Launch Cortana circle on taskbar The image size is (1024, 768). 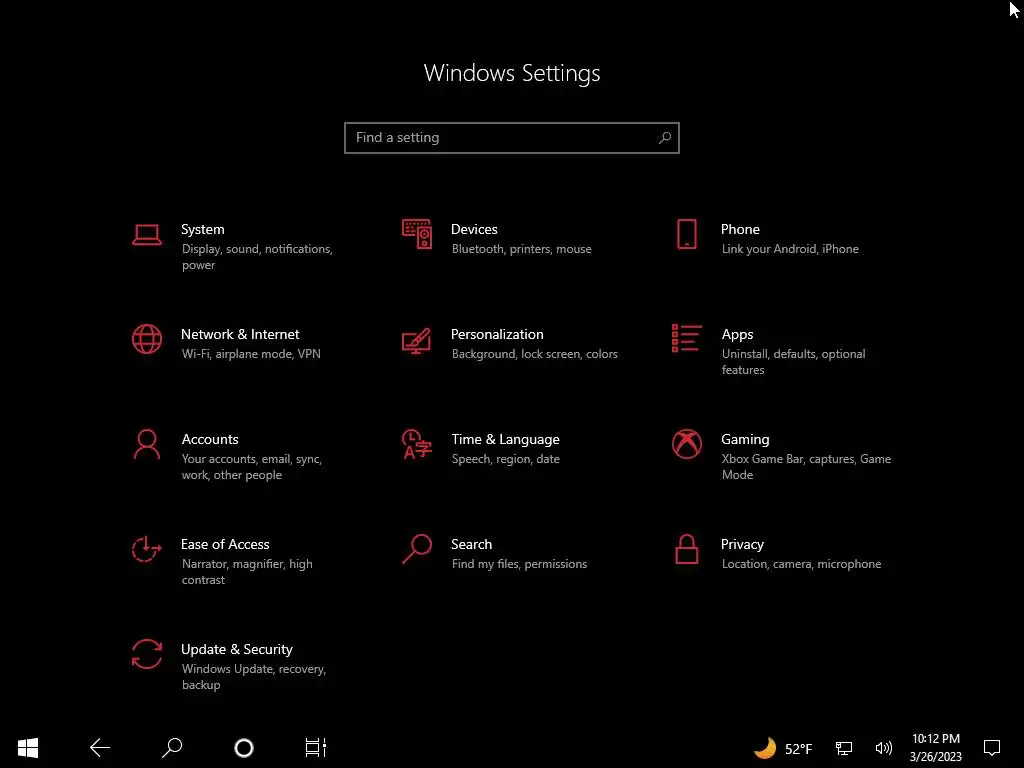[x=244, y=748]
